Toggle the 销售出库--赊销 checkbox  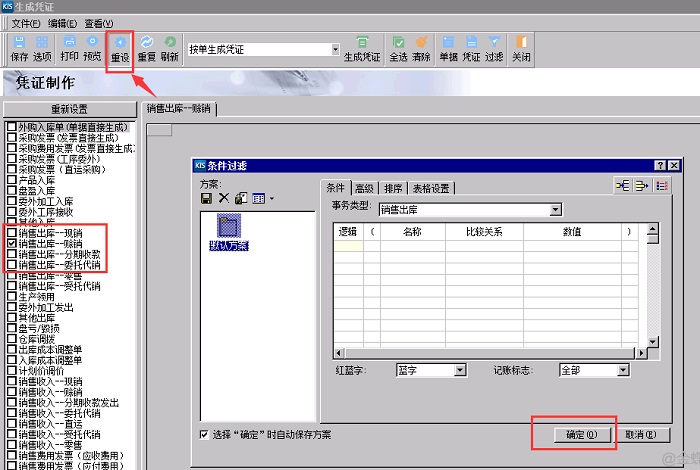point(12,243)
